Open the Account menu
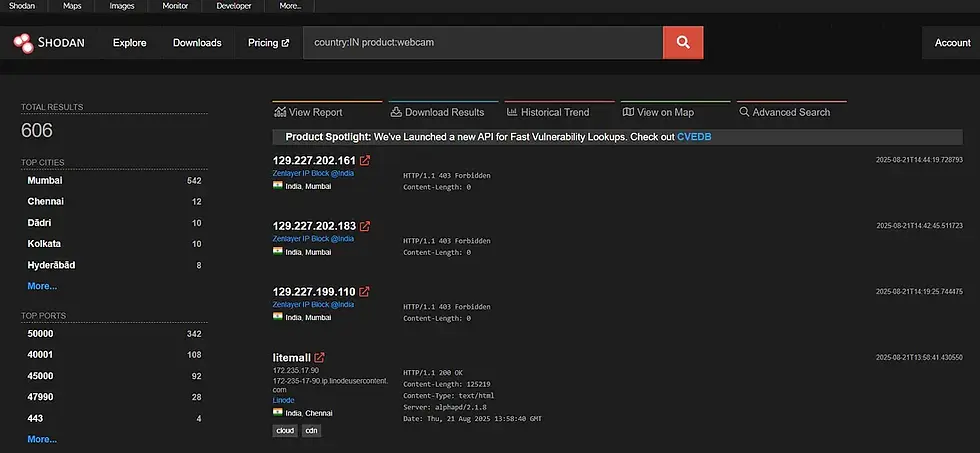980x453 pixels. tap(952, 43)
